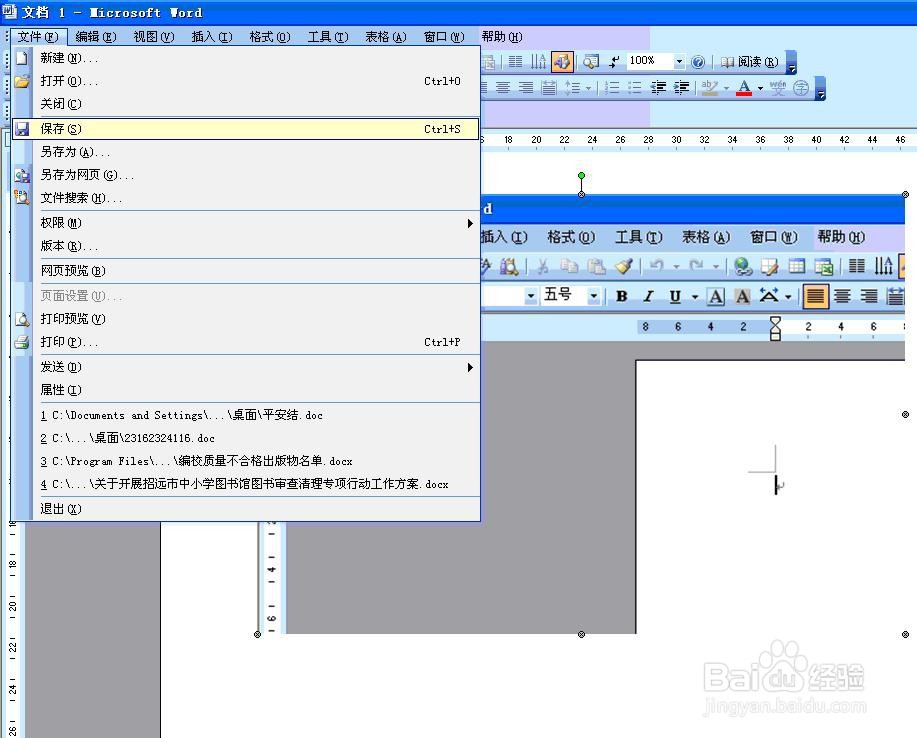Toggle Show/Hide formatting marks icon
The height and width of the screenshot is (738, 917).
[x=614, y=61]
